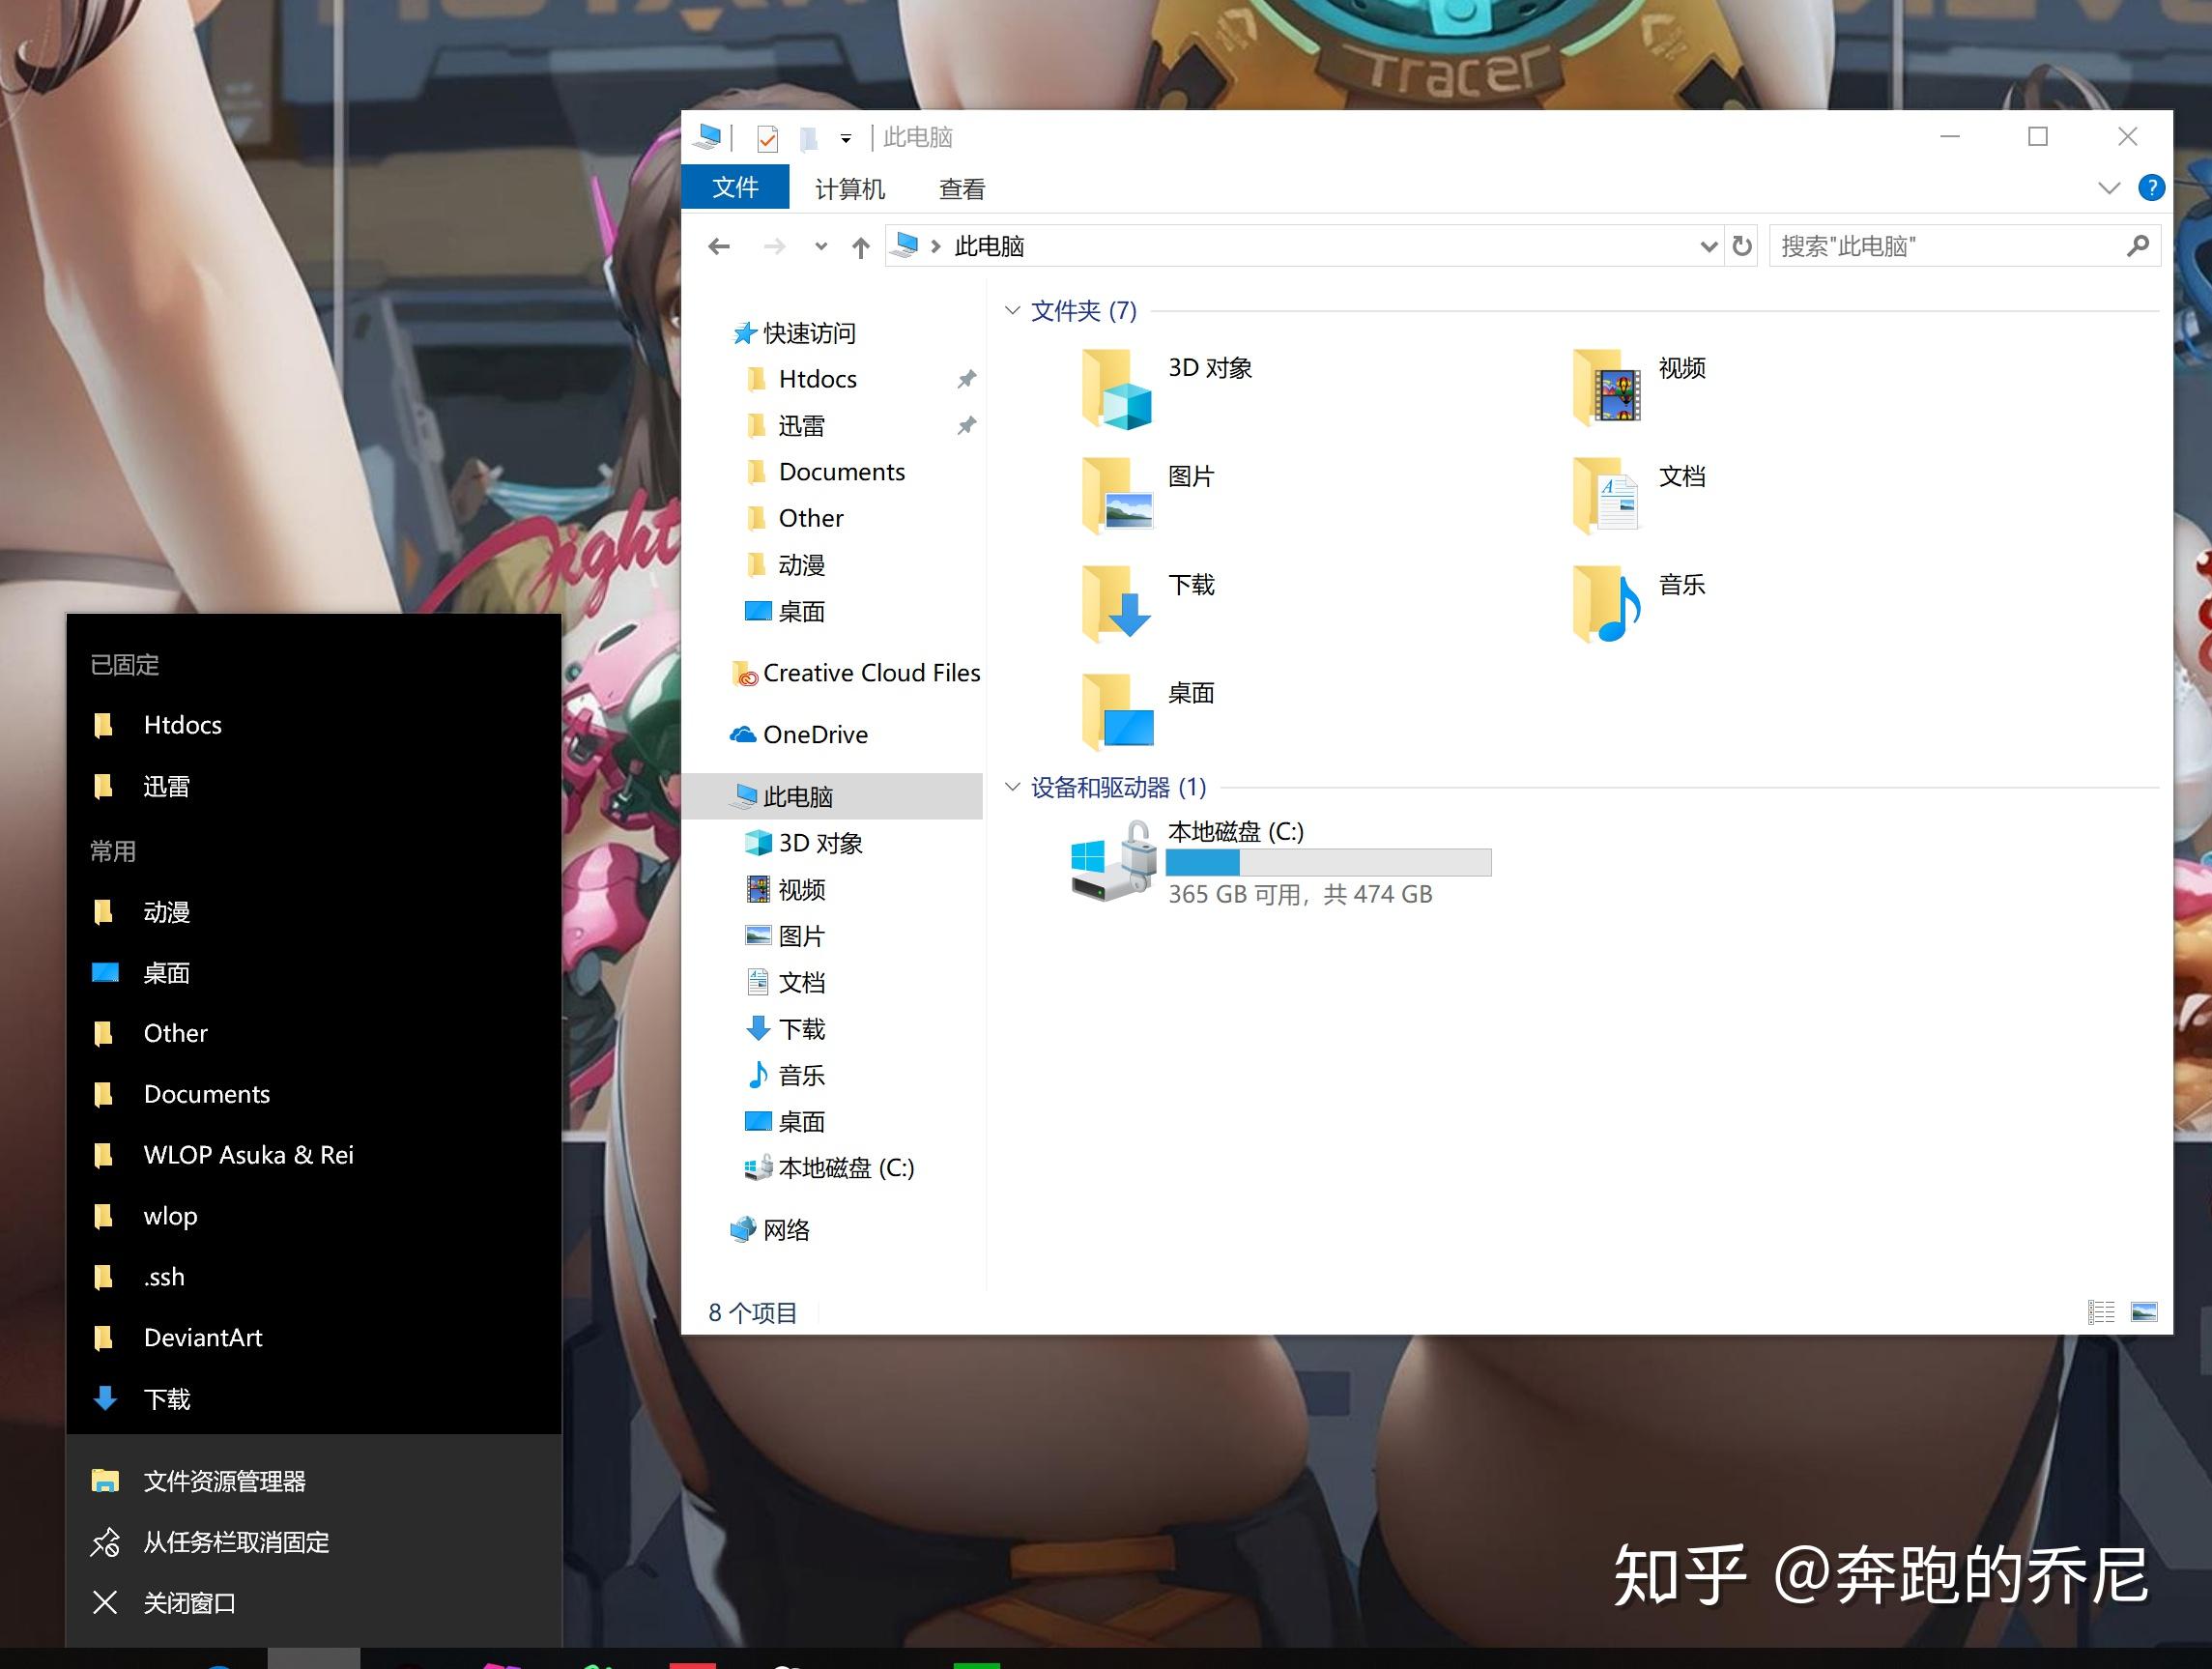Click the highlighted File Explorer taskbar button

[314, 1658]
